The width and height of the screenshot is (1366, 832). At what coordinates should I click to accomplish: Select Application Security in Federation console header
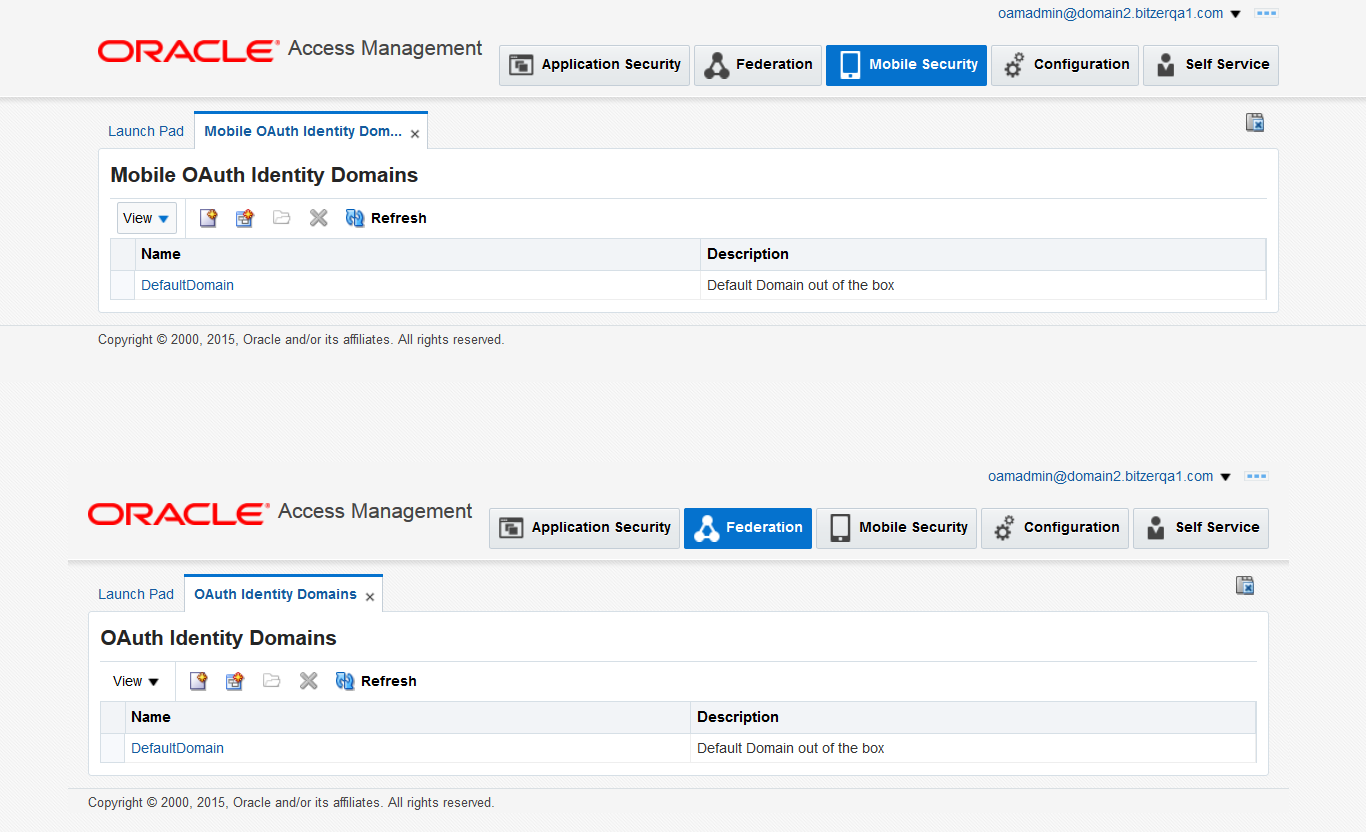(585, 528)
